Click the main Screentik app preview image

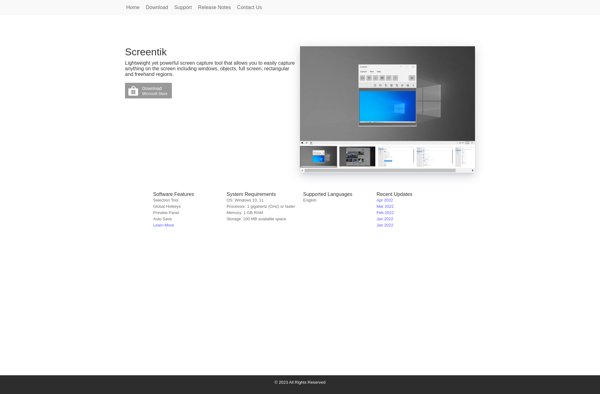(387, 94)
